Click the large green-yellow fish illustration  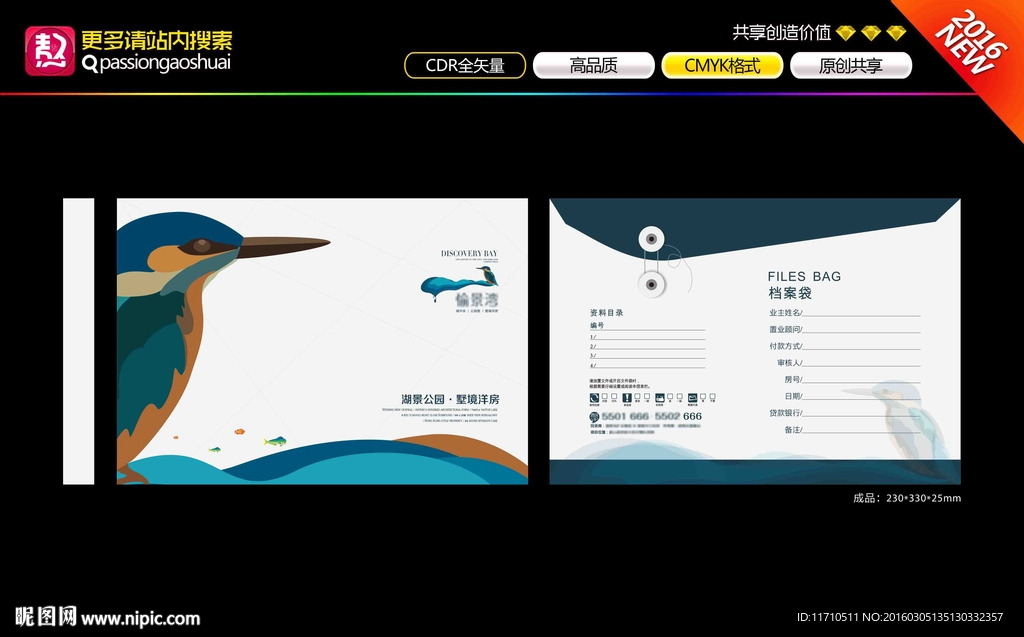point(275,442)
